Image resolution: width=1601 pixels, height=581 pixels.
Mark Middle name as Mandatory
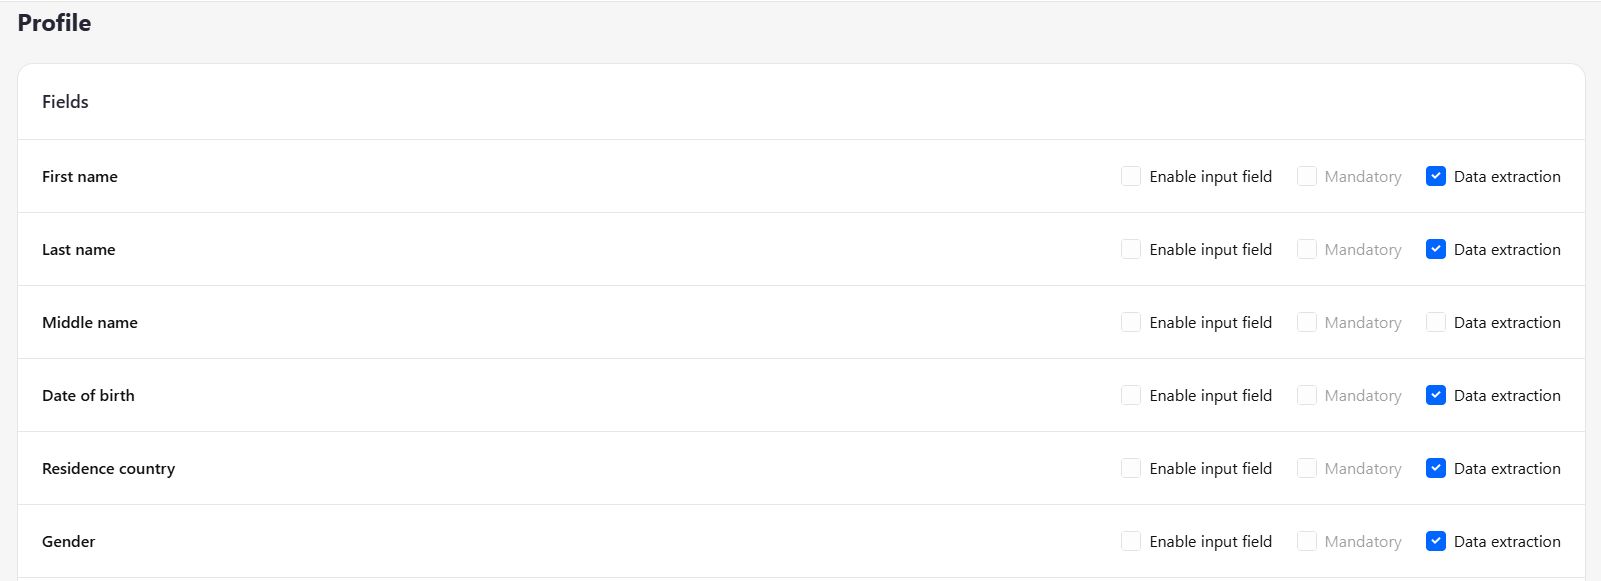pos(1307,322)
